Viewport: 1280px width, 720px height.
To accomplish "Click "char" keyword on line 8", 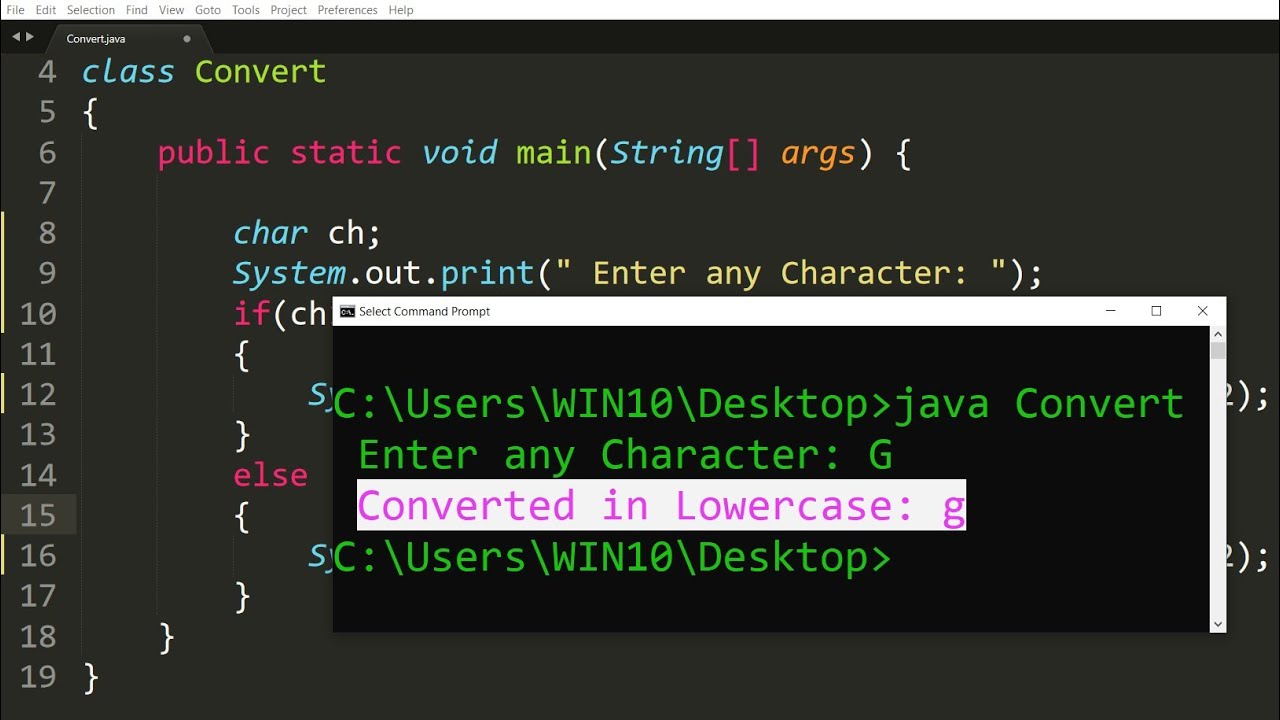I will (x=270, y=233).
